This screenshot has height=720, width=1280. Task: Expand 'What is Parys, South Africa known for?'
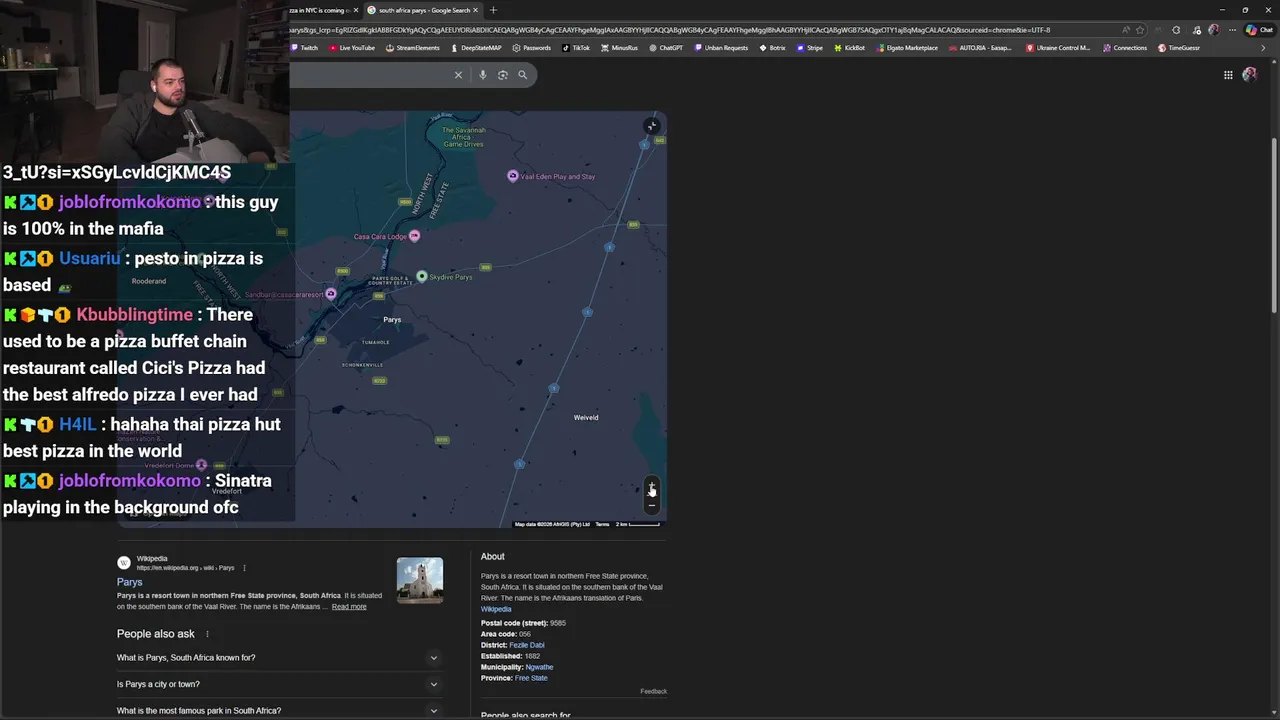278,658
